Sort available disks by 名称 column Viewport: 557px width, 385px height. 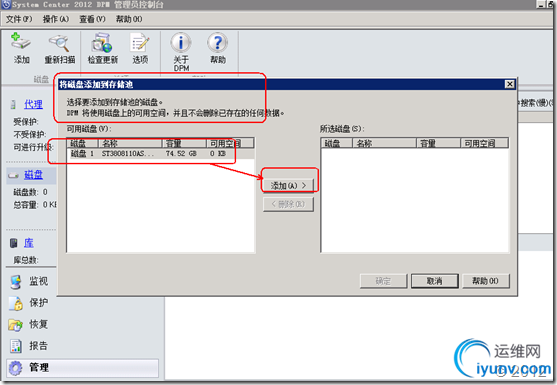(130, 143)
